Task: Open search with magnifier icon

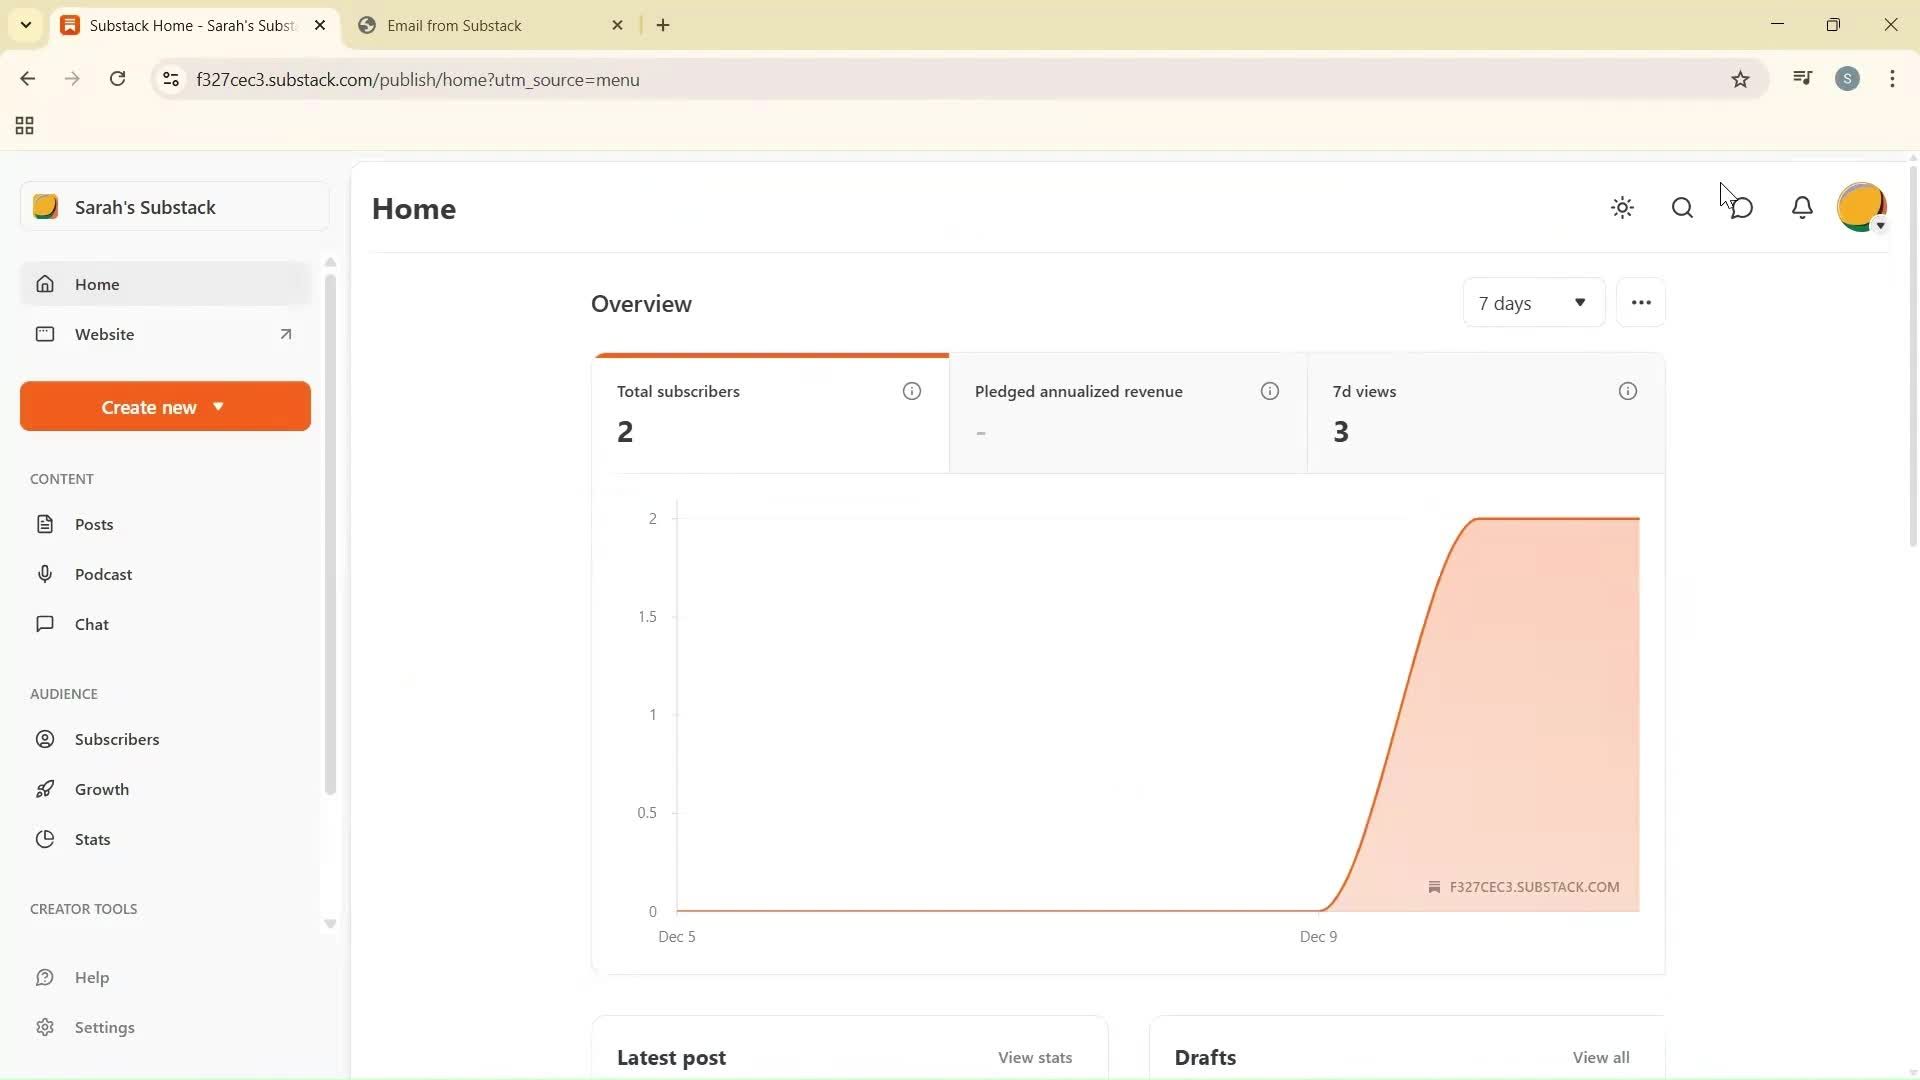Action: click(x=1682, y=208)
